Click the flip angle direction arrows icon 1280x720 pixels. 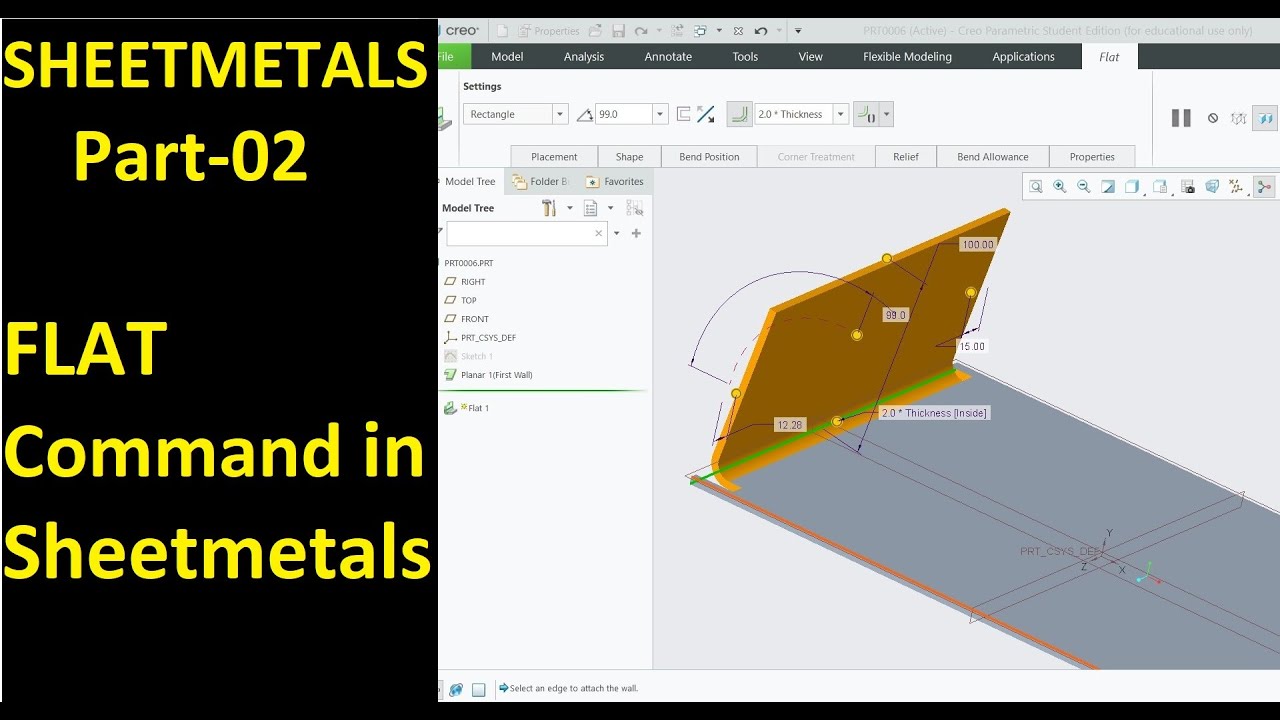(706, 114)
